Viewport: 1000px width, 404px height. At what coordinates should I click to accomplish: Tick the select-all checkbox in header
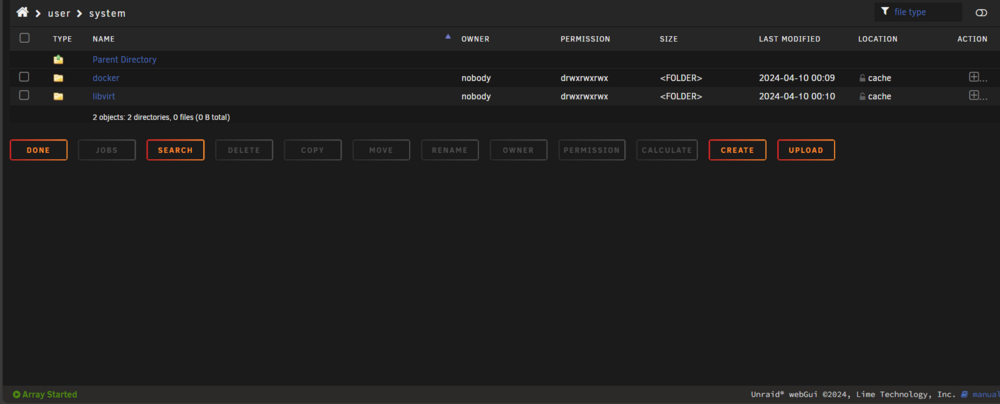[x=24, y=38]
